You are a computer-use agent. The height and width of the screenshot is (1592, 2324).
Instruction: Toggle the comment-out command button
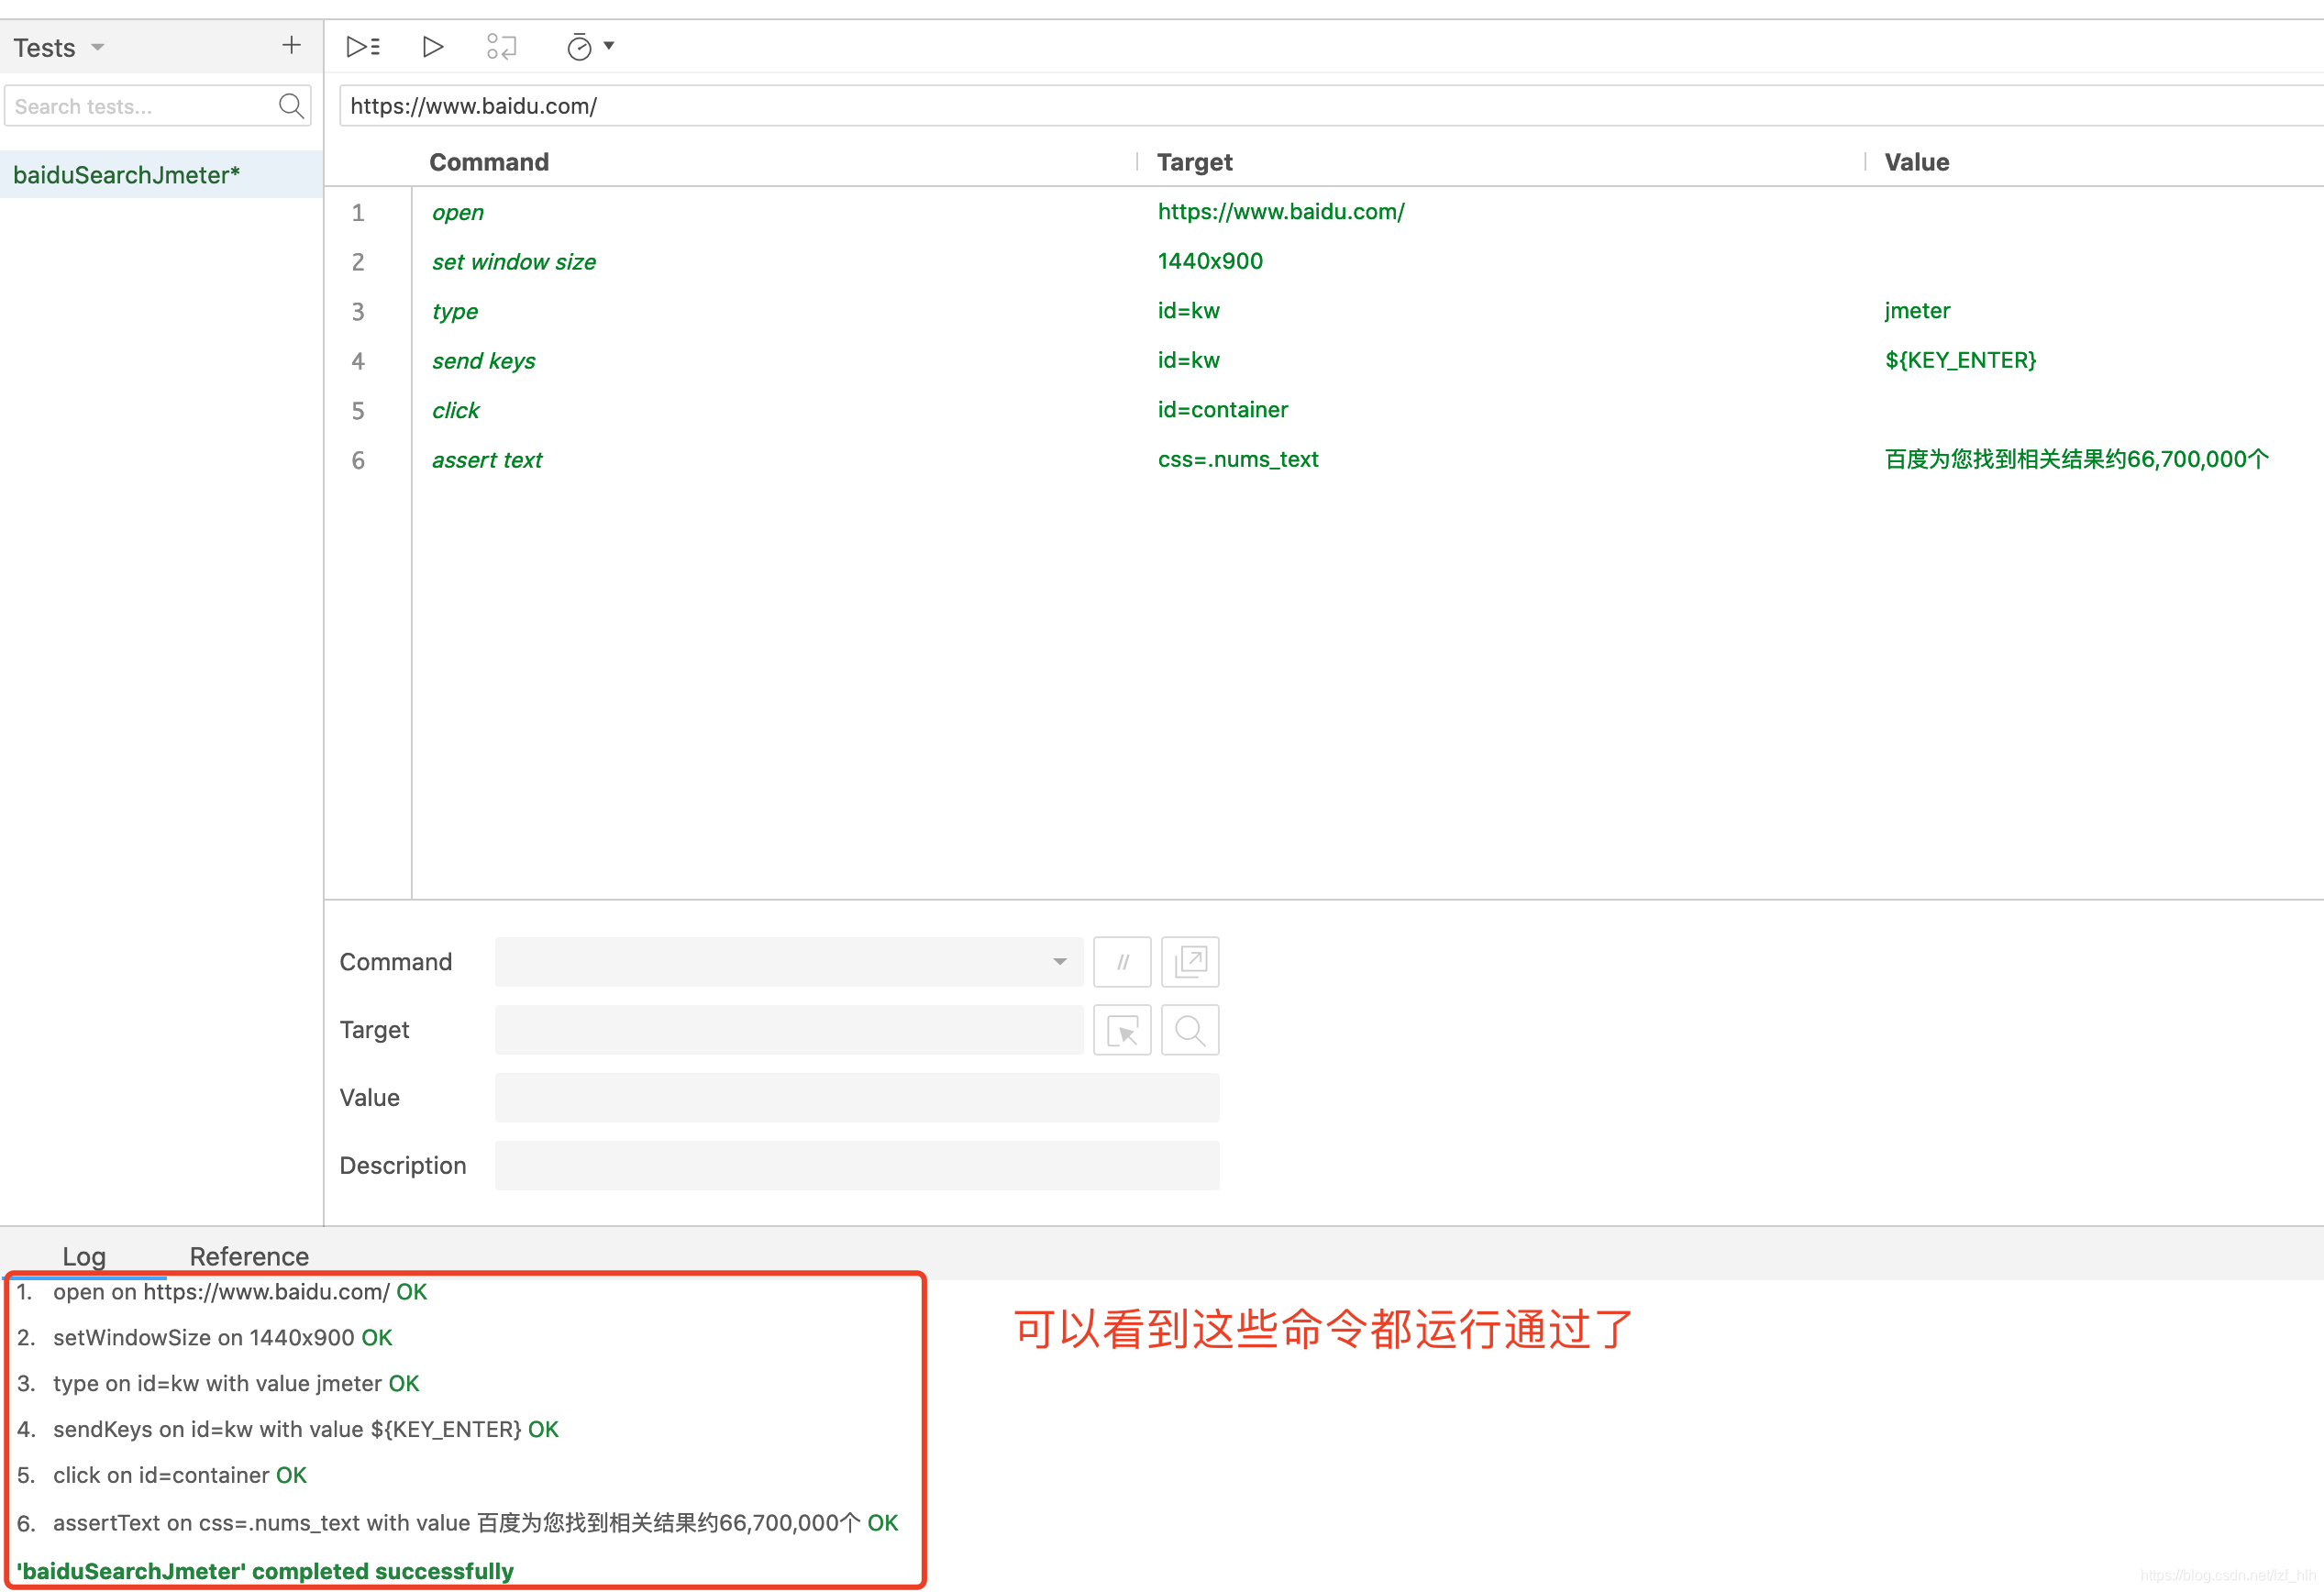(1122, 962)
